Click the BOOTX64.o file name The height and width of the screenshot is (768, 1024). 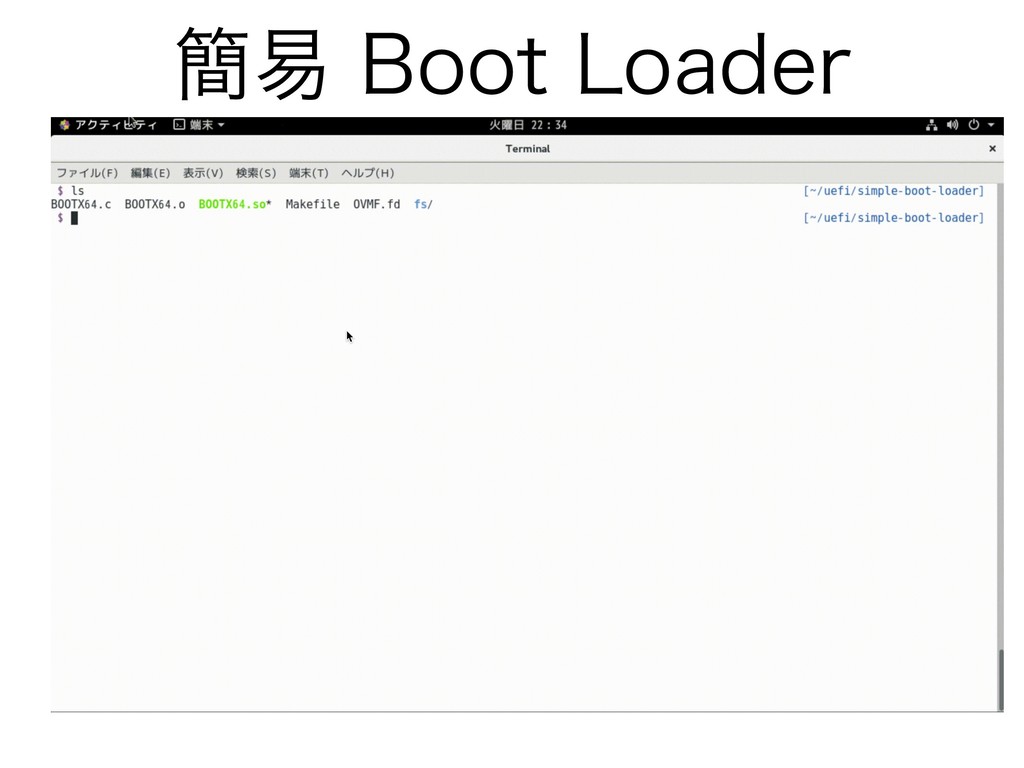click(155, 204)
